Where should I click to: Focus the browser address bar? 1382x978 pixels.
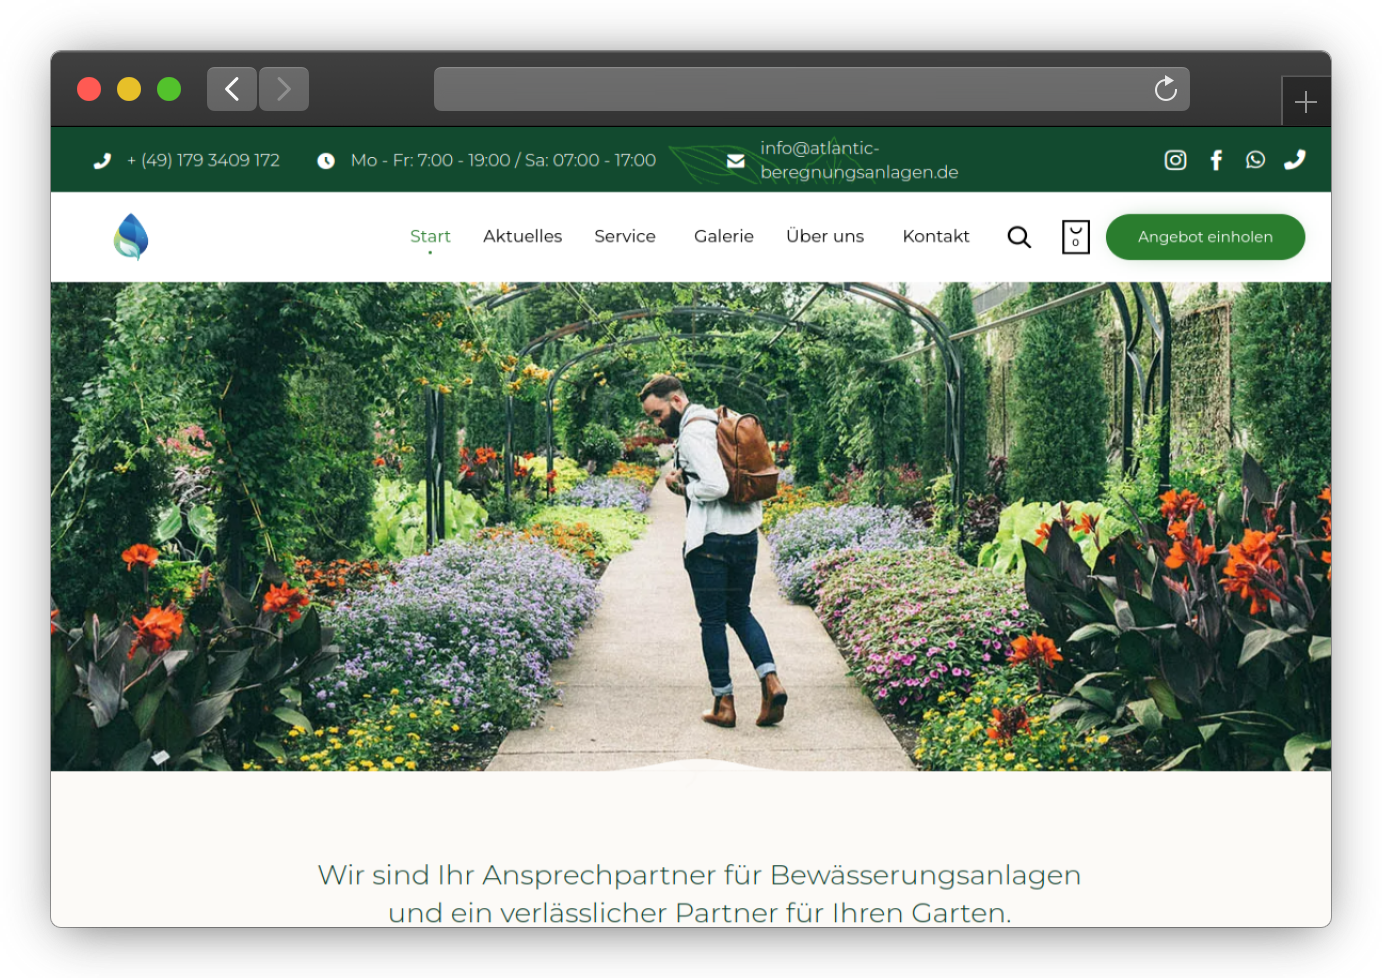tap(790, 89)
